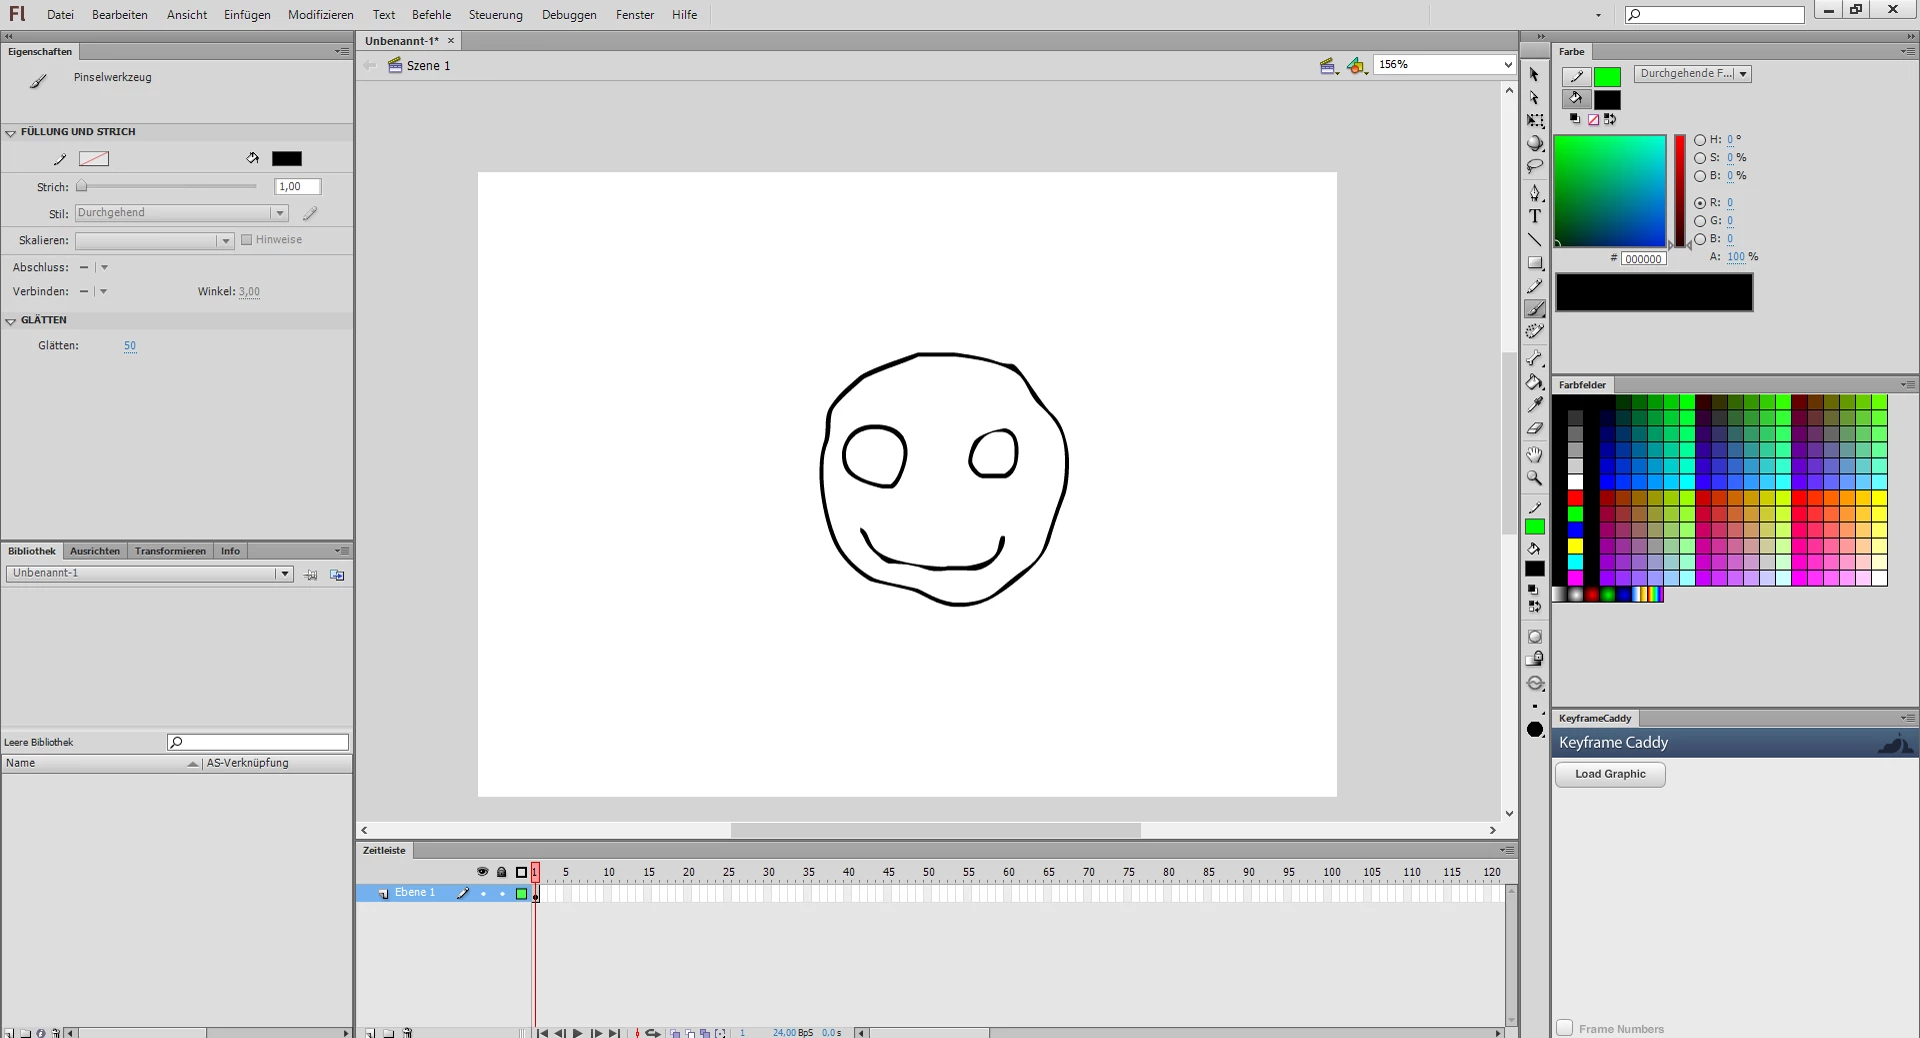Viewport: 1920px width, 1038px height.
Task: Select the Lasso tool
Action: tap(1535, 167)
